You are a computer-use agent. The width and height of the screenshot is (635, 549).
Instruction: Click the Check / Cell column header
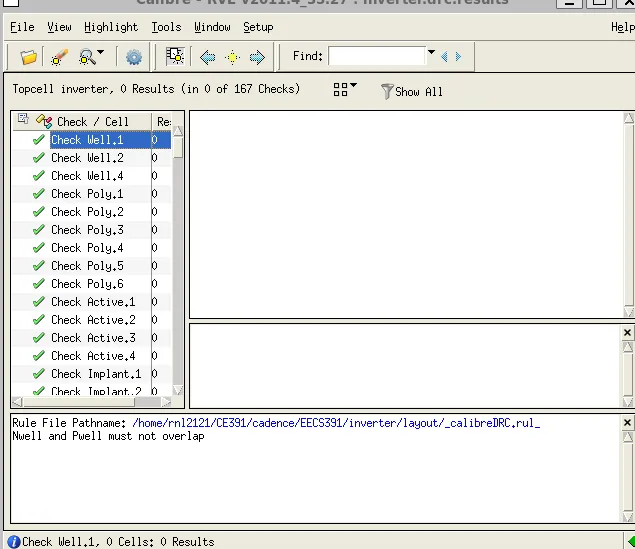pyautogui.click(x=92, y=121)
